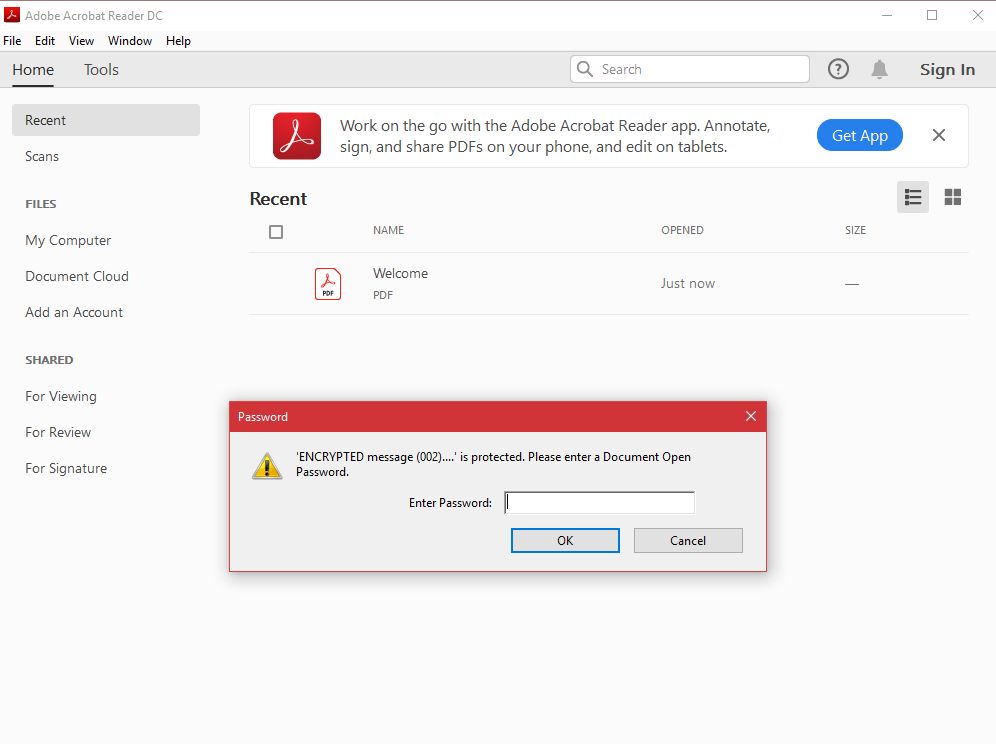Click in the Search box
The width and height of the screenshot is (996, 744).
pyautogui.click(x=700, y=69)
